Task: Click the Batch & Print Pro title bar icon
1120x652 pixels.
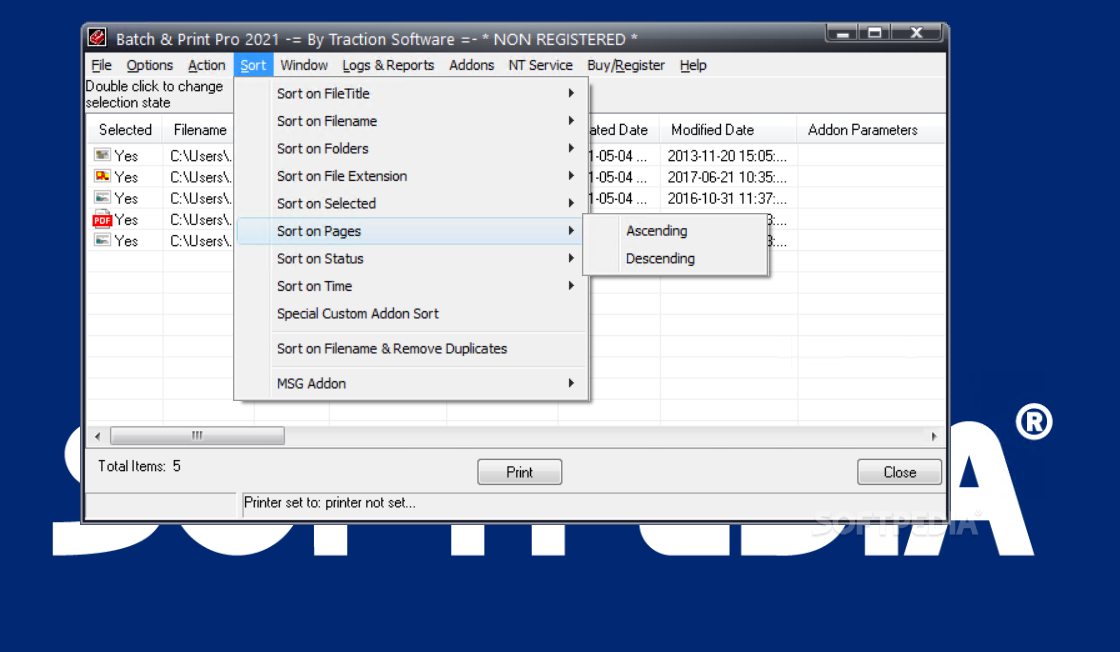Action: click(96, 37)
